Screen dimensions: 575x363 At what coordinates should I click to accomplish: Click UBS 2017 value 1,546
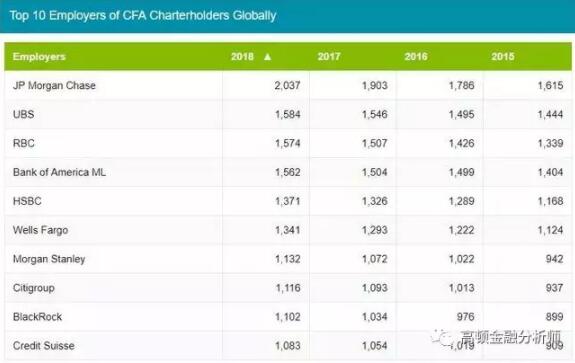[375, 114]
